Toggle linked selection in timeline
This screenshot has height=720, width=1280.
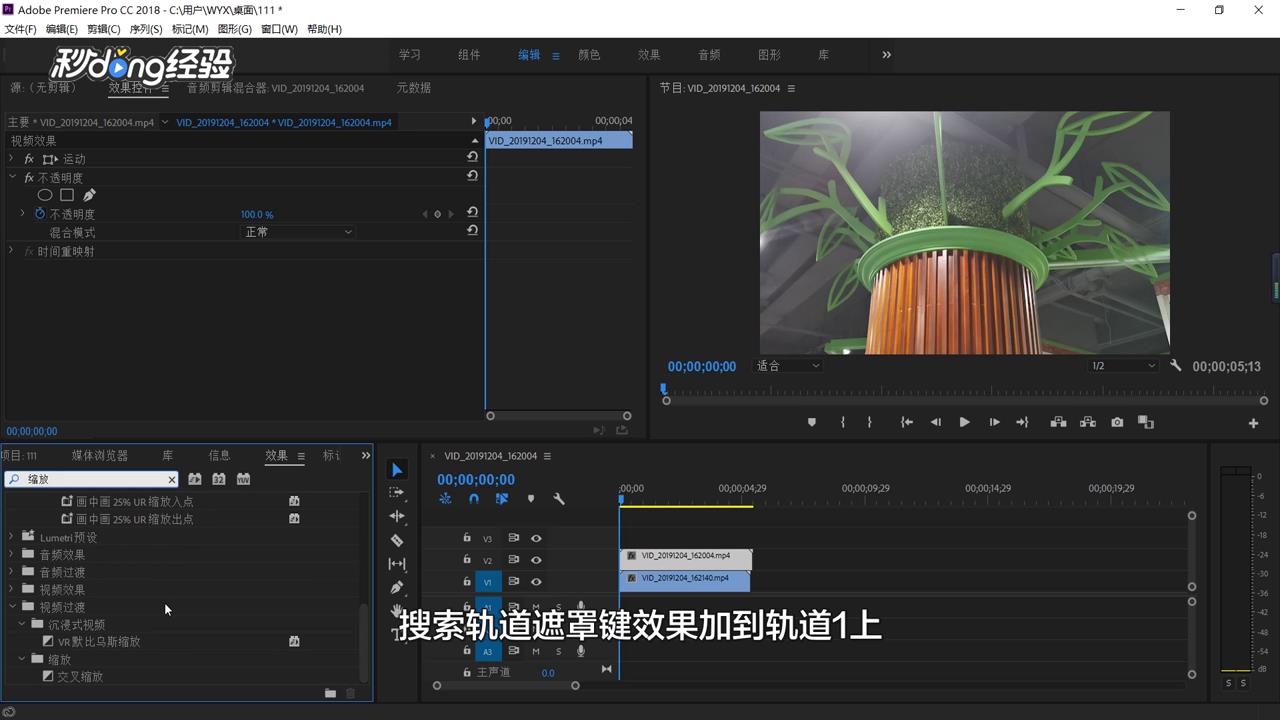coord(502,499)
